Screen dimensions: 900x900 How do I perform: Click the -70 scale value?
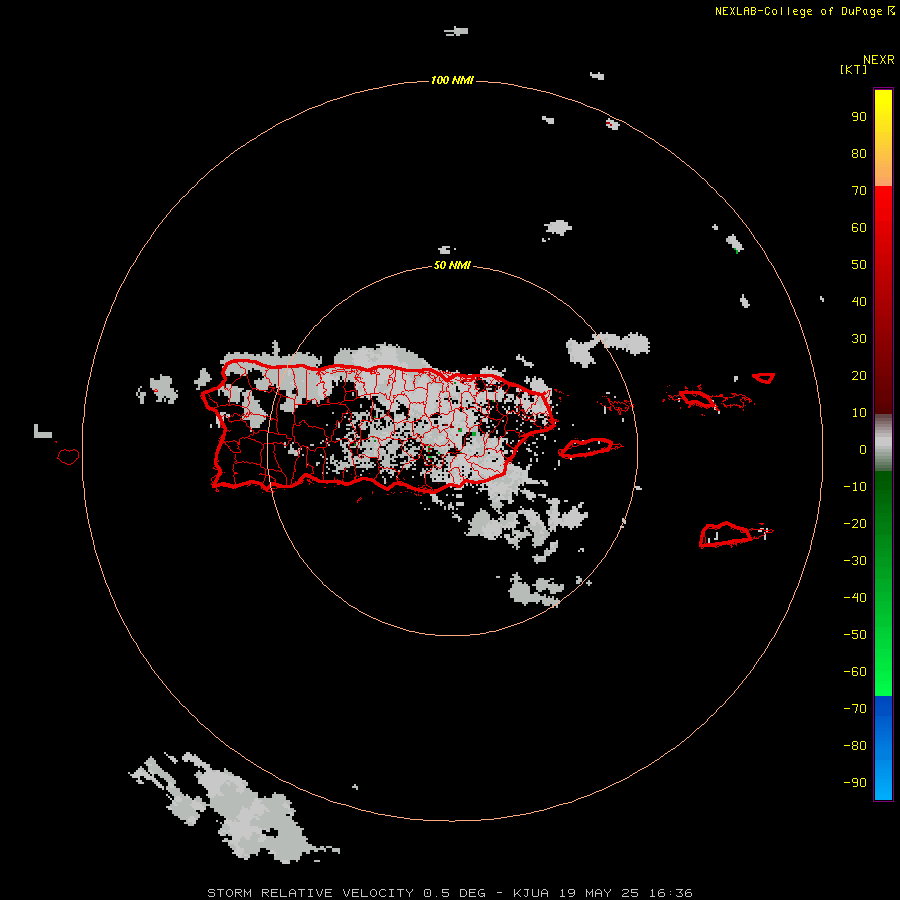[x=855, y=709]
